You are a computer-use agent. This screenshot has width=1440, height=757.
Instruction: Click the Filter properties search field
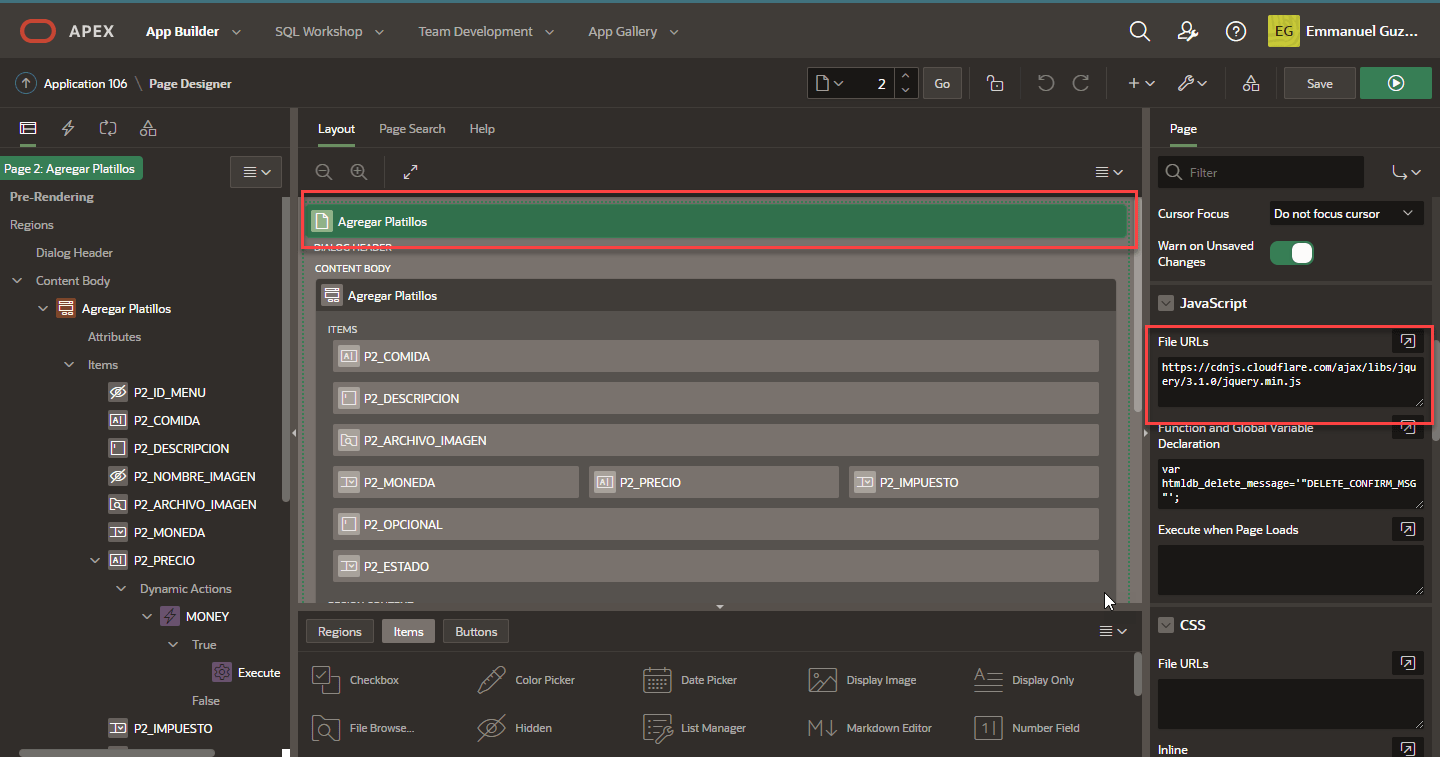click(x=1261, y=172)
